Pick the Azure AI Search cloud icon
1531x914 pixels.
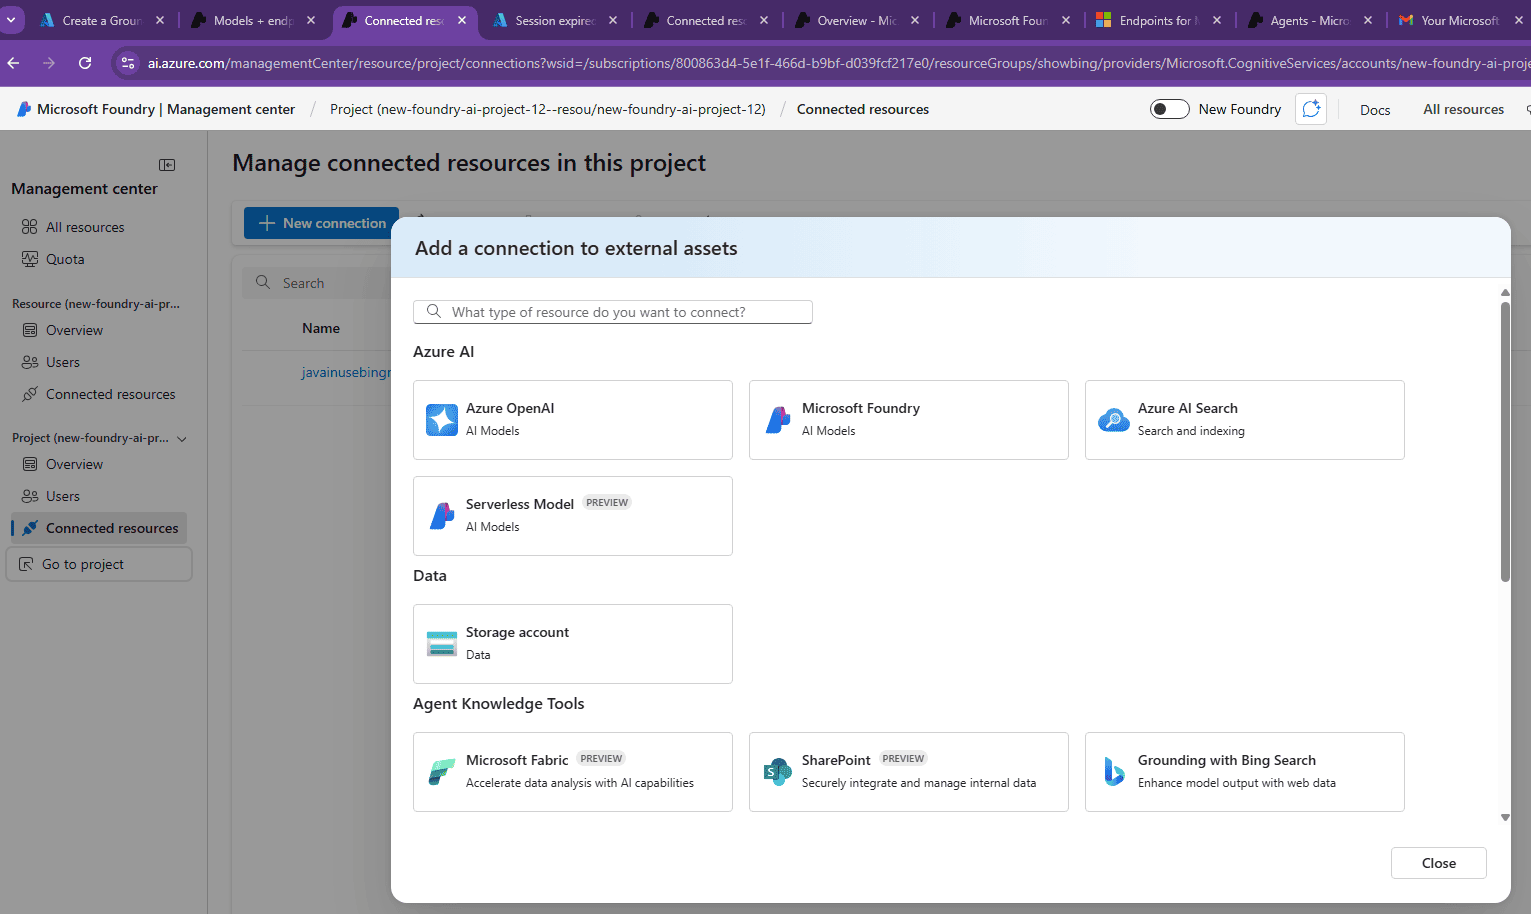[1113, 420]
